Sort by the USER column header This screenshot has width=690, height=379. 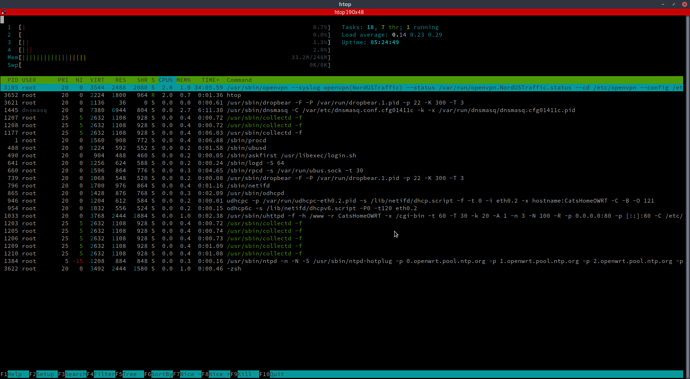tap(29, 80)
